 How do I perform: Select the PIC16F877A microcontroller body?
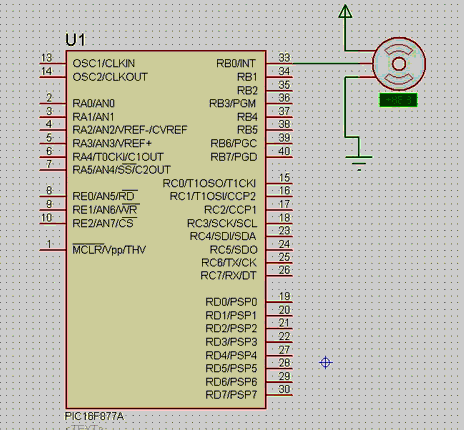coord(166,230)
